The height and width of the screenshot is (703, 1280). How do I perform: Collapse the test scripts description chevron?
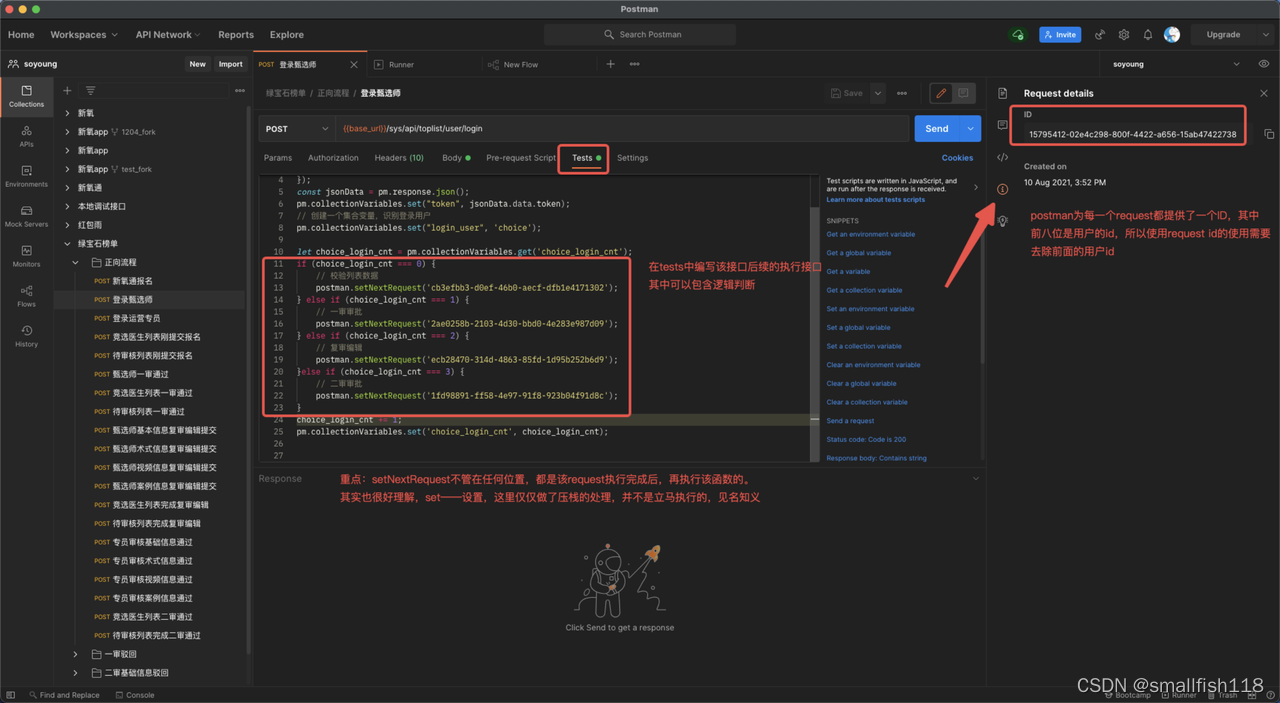976,187
